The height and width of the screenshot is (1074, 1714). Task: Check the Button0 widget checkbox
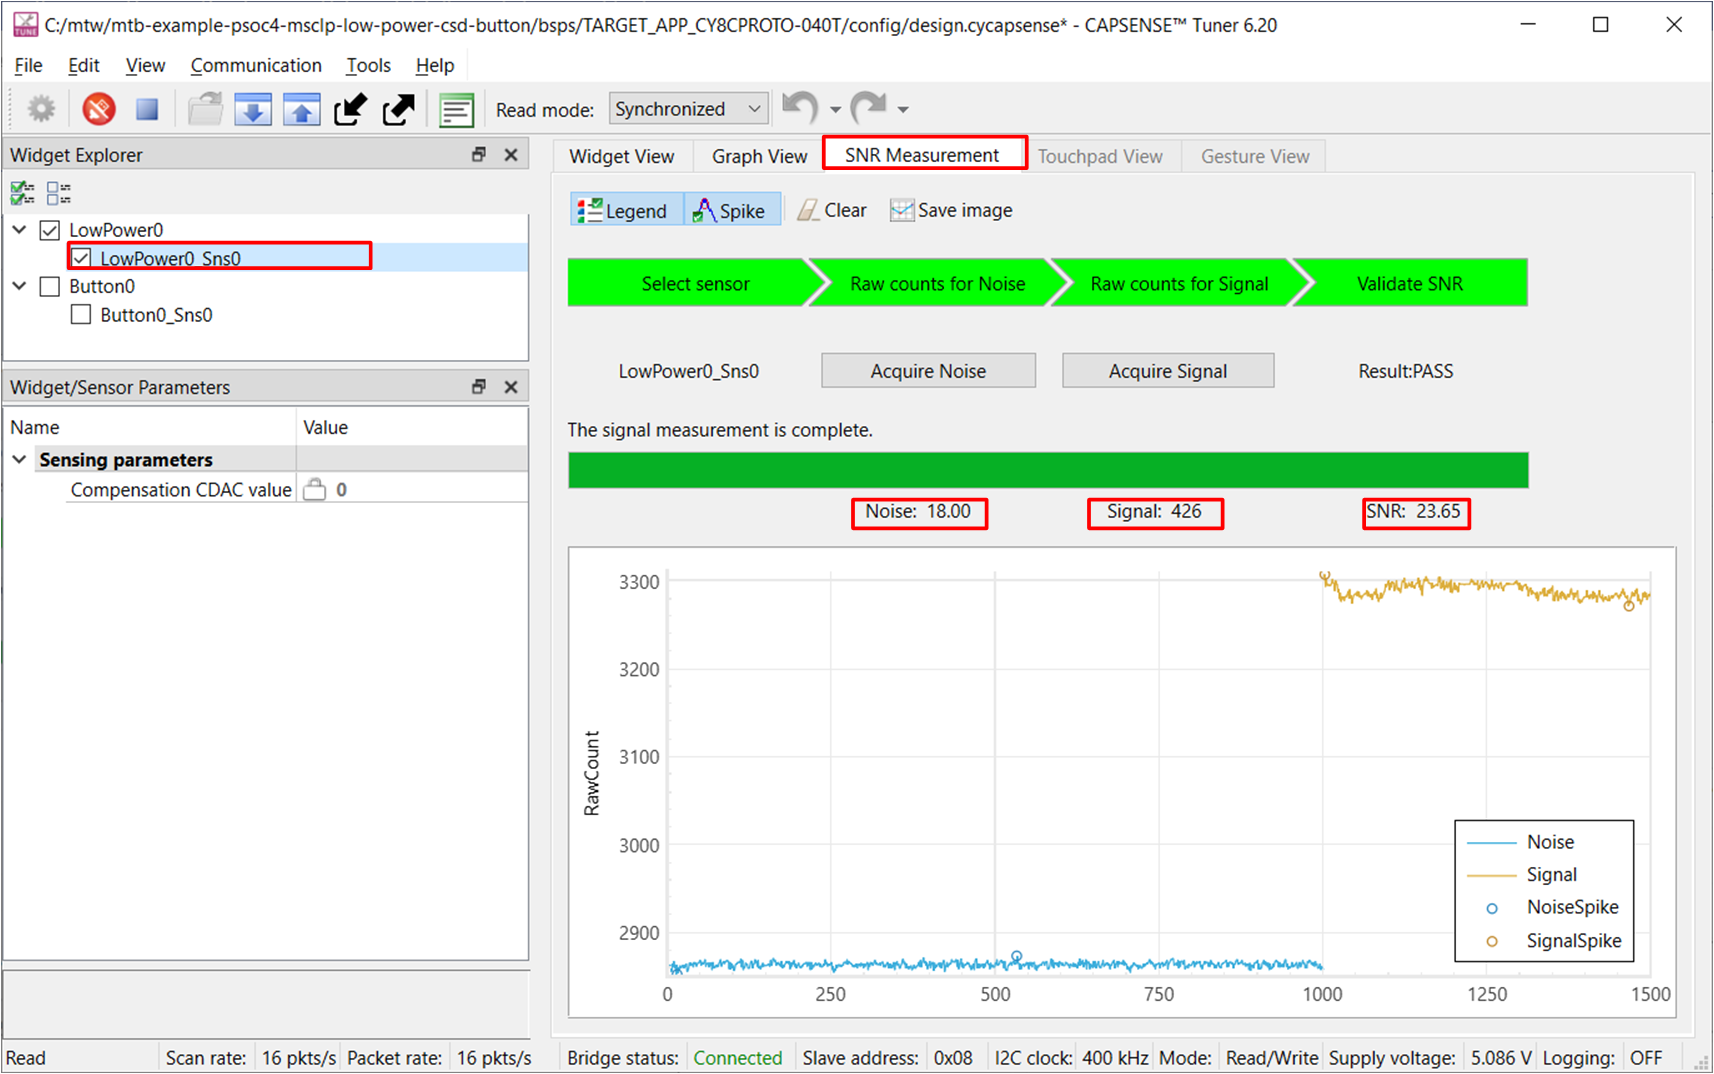click(x=50, y=287)
